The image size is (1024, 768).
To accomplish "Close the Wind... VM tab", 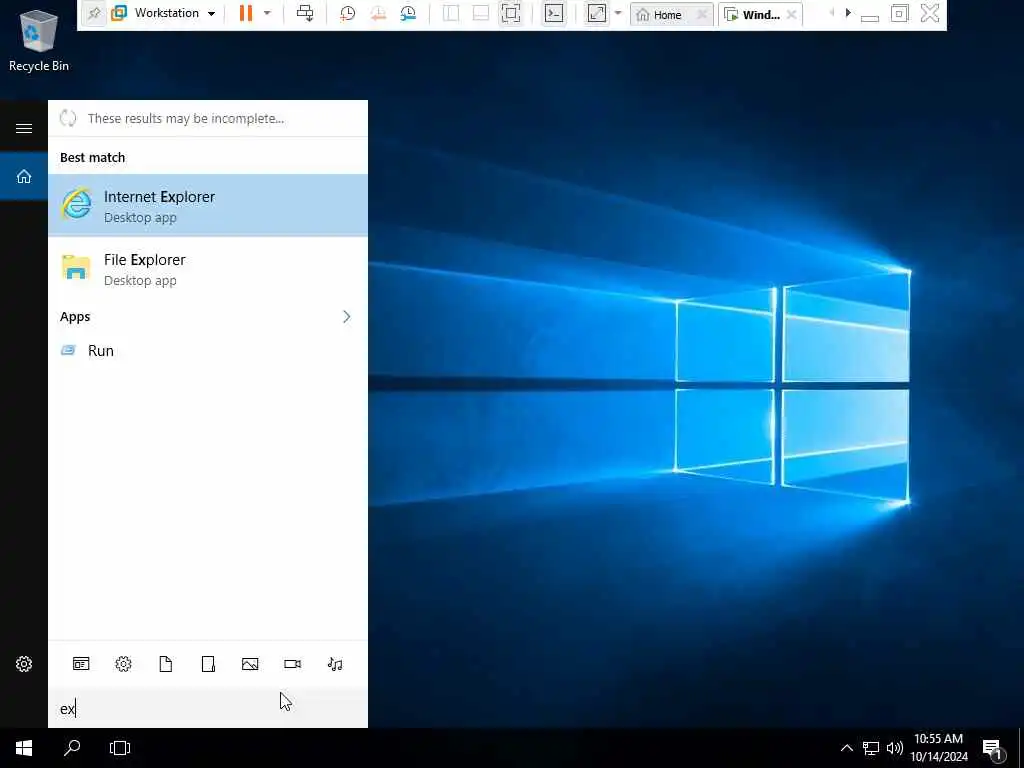I will click(792, 14).
